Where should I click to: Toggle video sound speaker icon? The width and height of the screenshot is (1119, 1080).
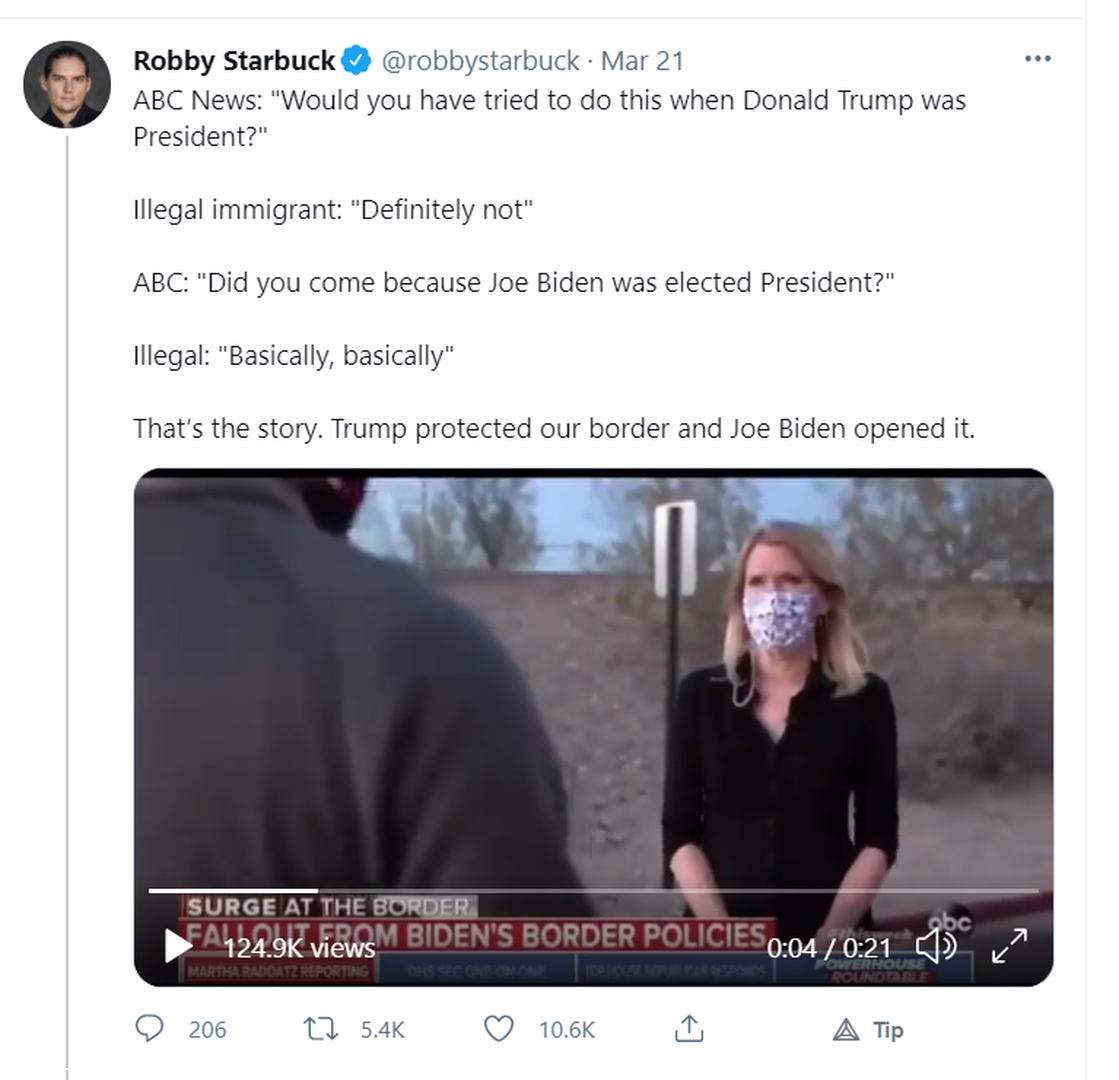(x=936, y=945)
